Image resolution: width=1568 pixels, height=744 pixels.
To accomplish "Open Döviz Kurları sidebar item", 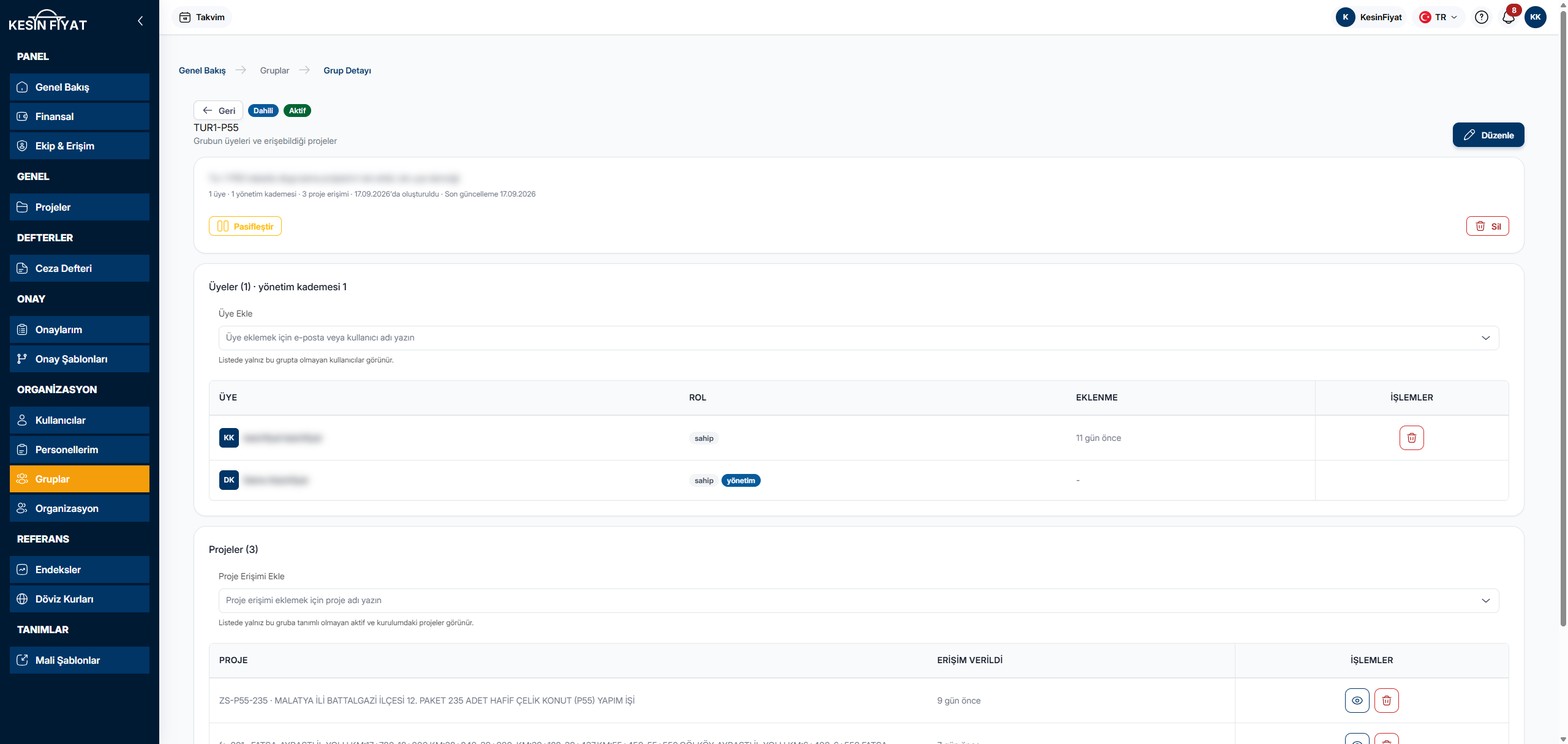I will [x=79, y=599].
